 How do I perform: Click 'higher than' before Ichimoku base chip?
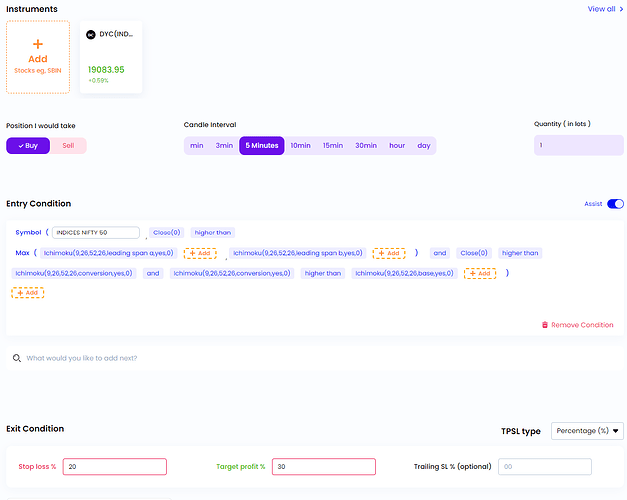[323, 274]
